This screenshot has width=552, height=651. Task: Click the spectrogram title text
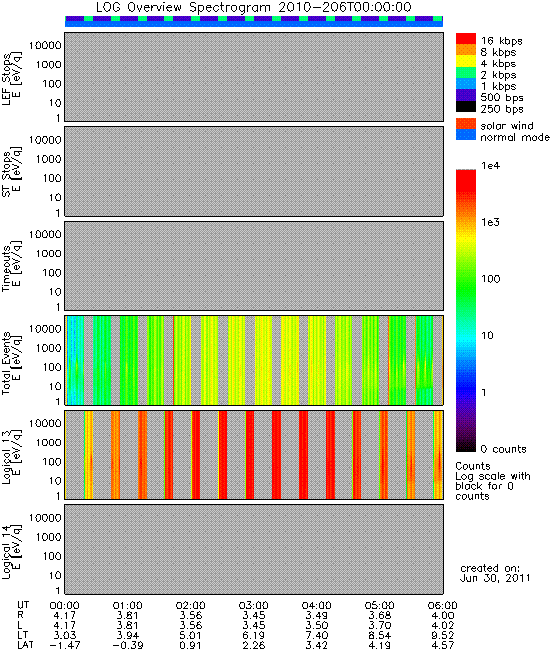[254, 7]
